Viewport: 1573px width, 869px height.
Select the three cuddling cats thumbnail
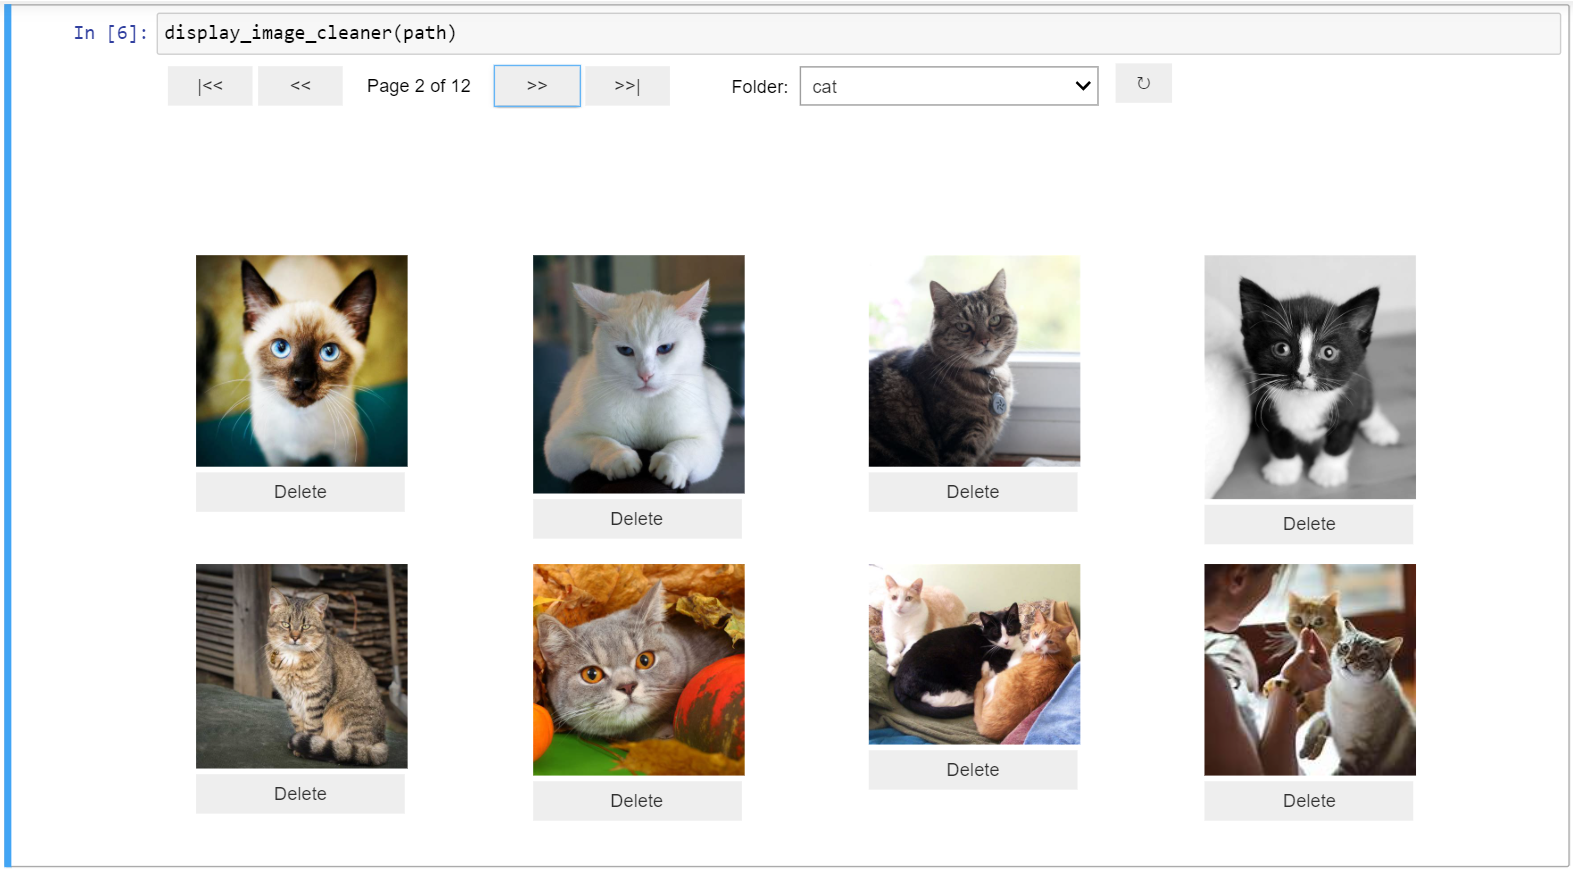975,654
